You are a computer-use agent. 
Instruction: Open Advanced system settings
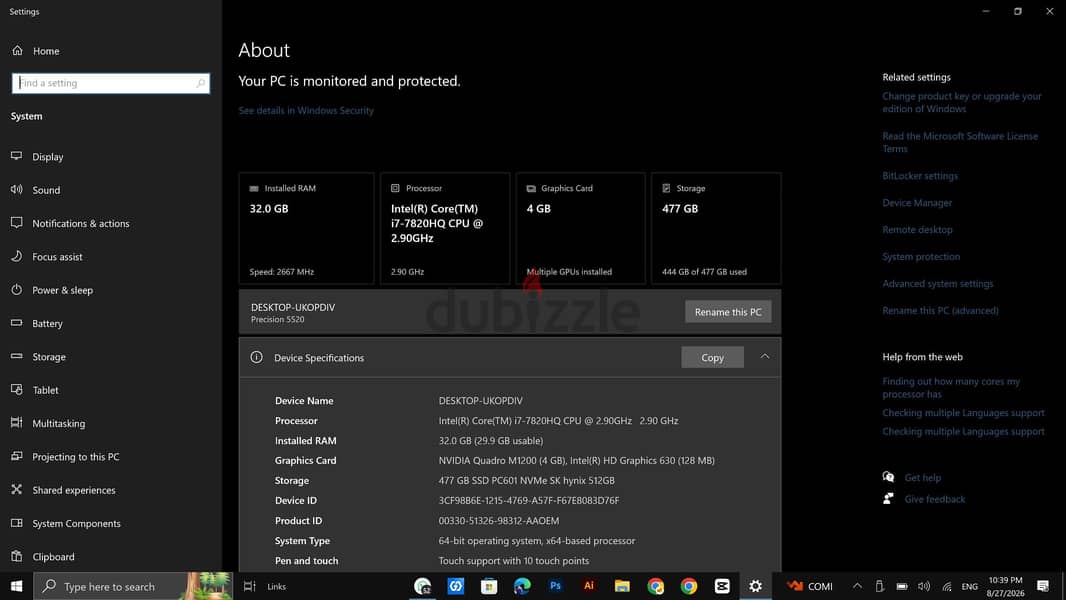[x=938, y=283]
